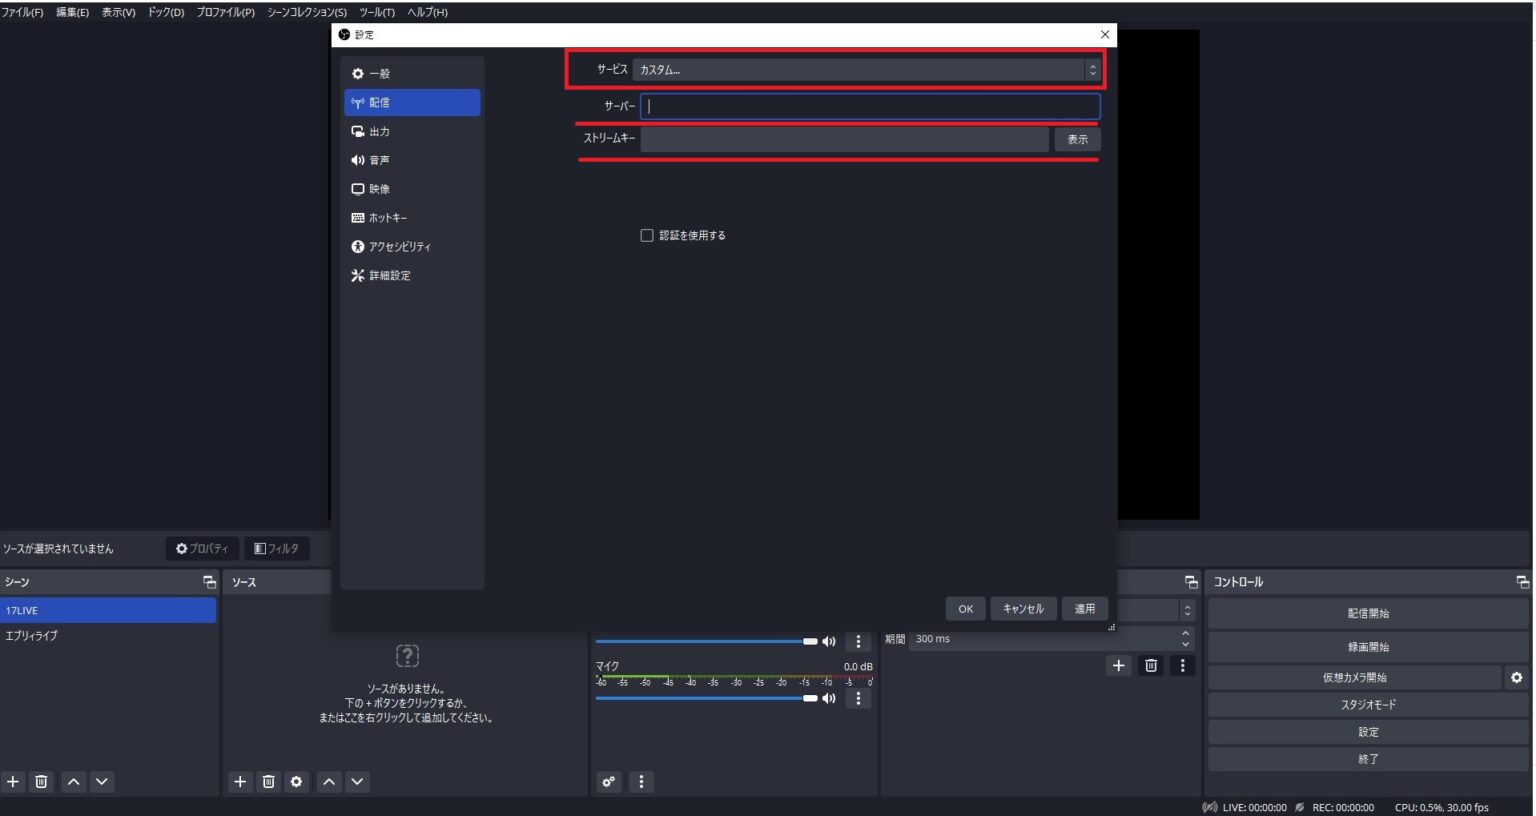Click the 適用 button

pyautogui.click(x=1084, y=609)
